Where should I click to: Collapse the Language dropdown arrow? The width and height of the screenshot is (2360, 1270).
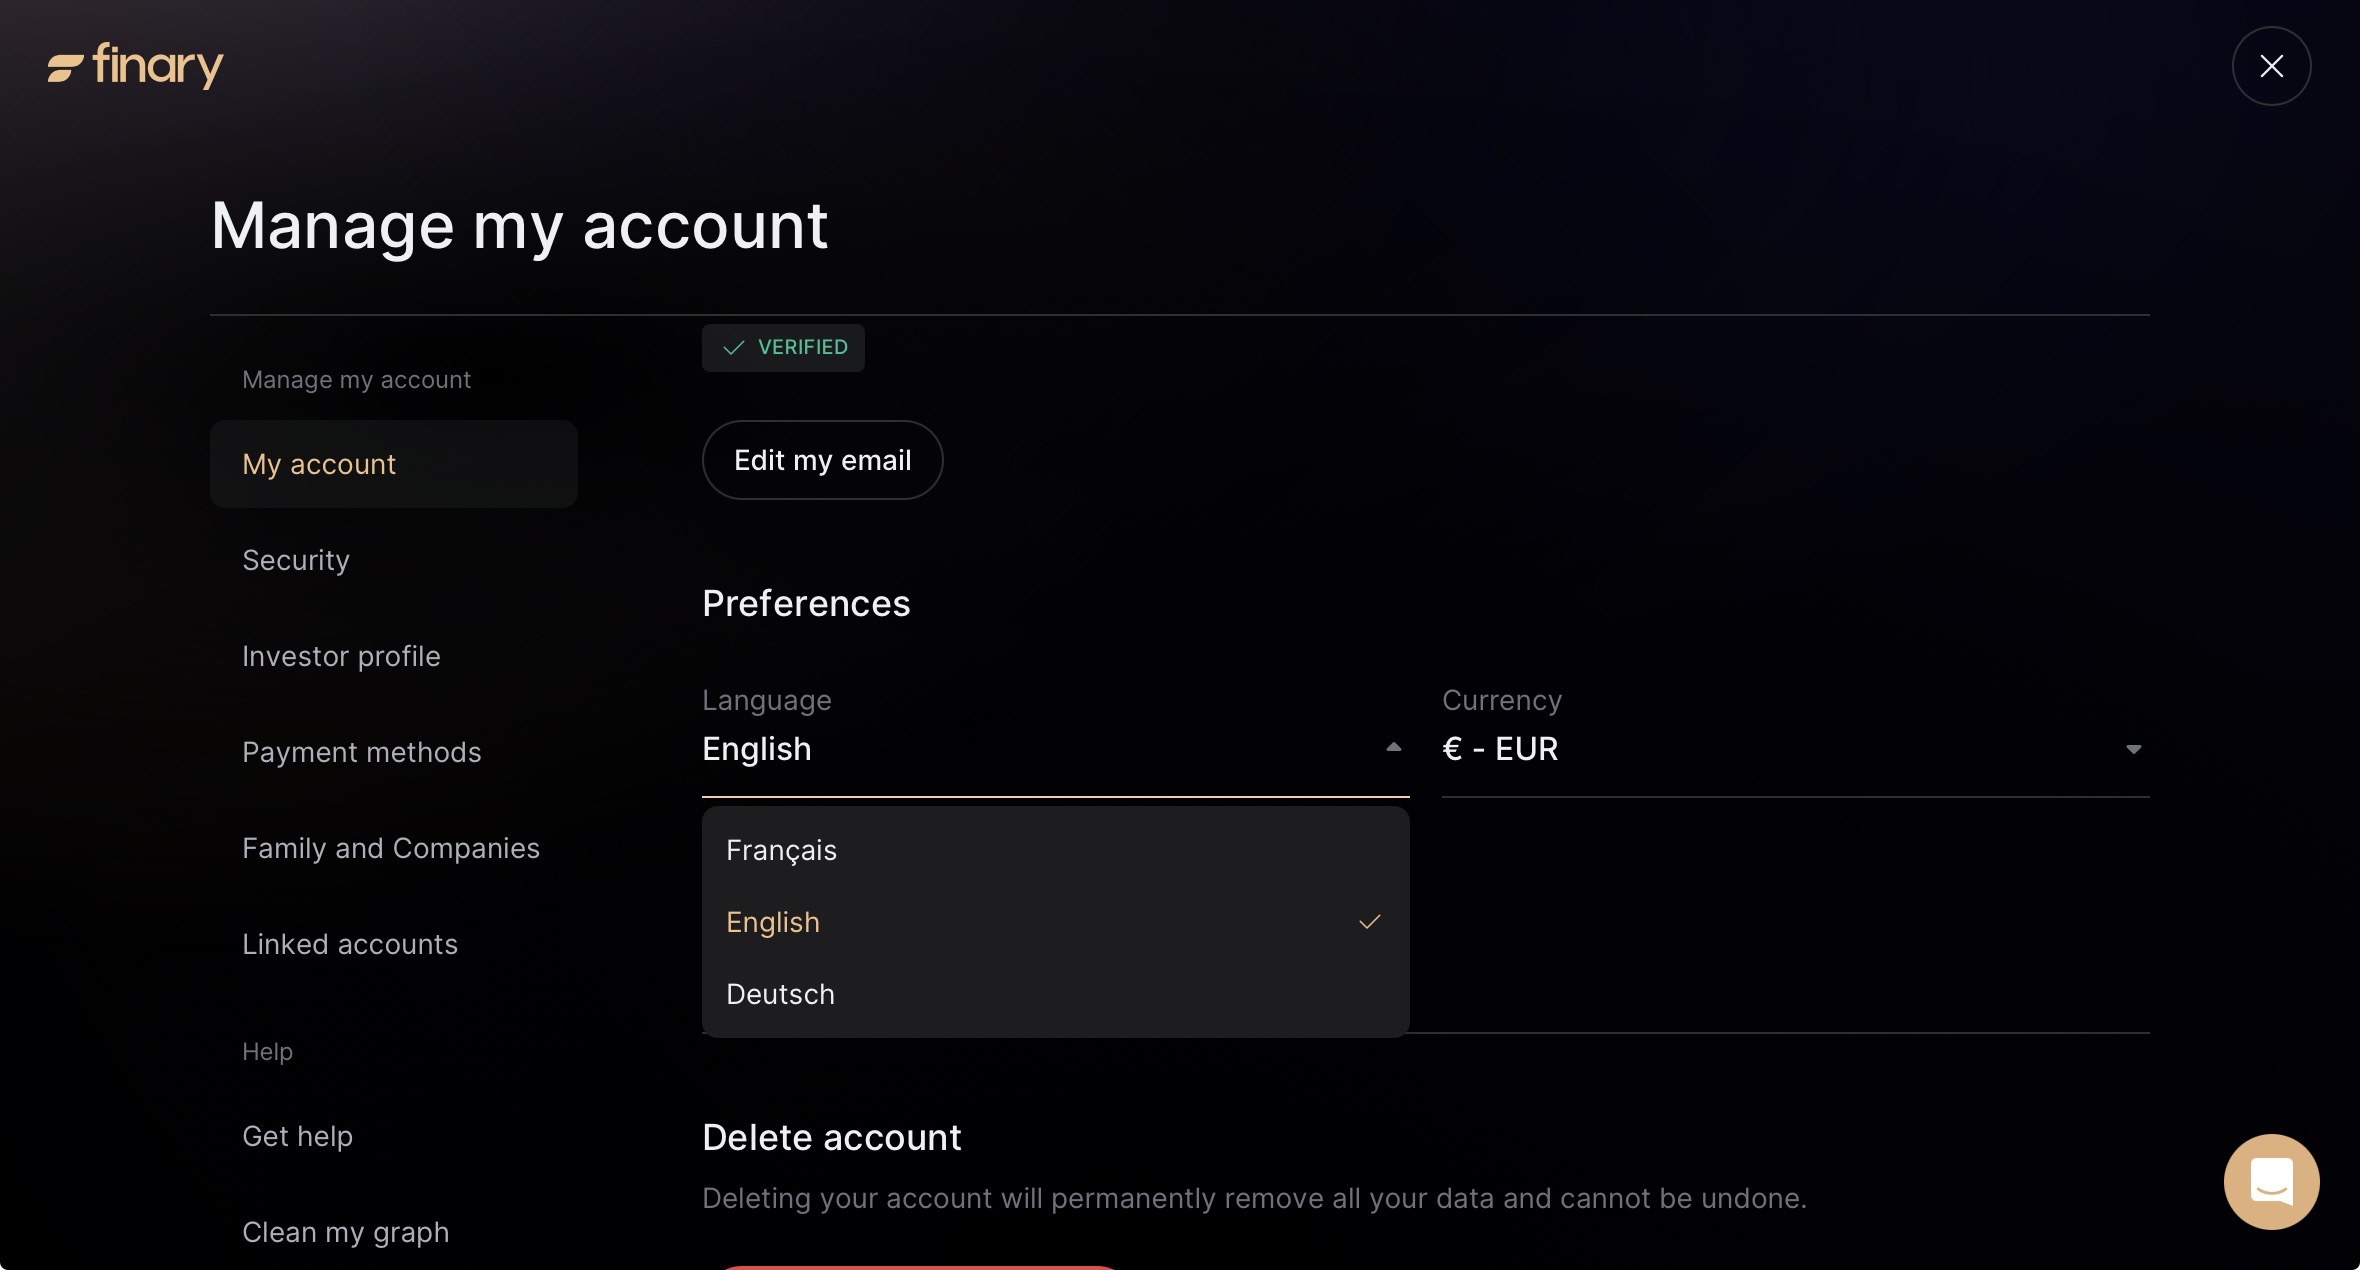1393,748
